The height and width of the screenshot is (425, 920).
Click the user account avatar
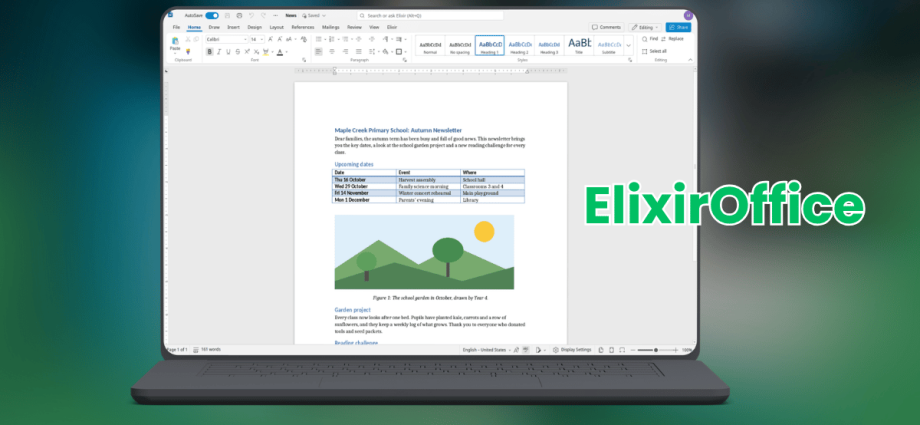coord(688,15)
